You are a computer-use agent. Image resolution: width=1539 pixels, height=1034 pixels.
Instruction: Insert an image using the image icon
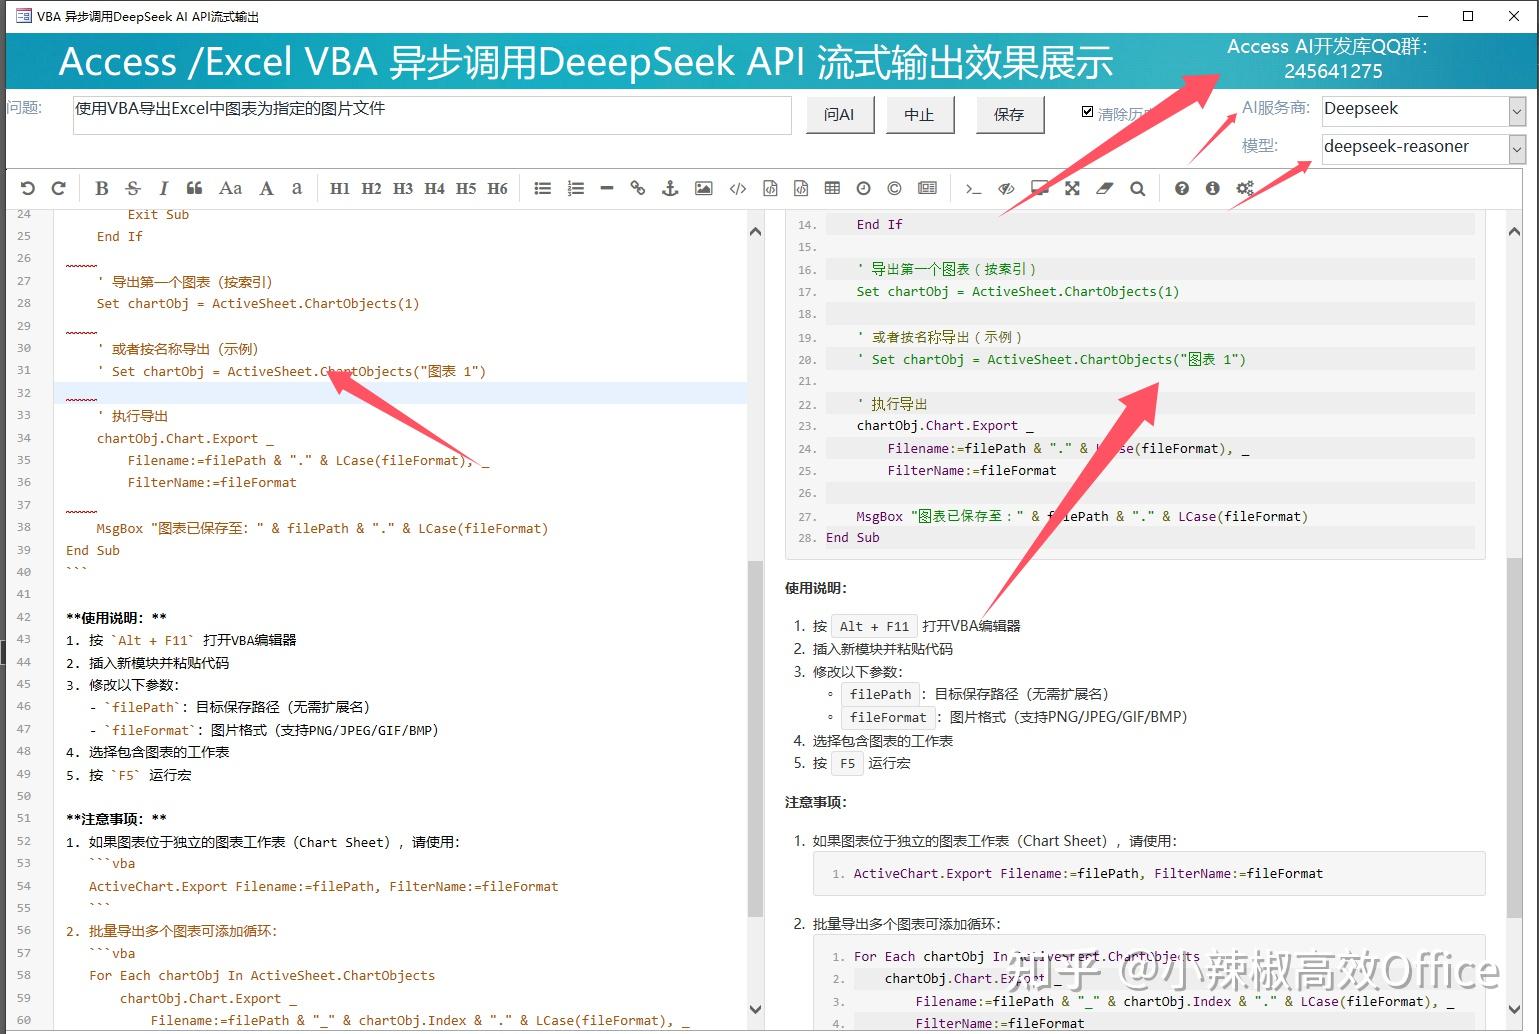704,188
